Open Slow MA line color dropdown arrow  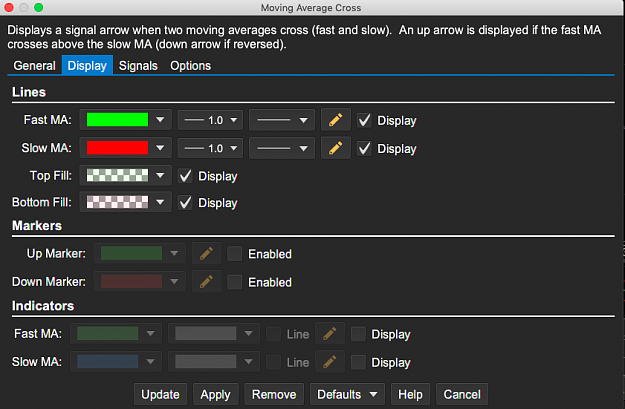click(x=160, y=148)
